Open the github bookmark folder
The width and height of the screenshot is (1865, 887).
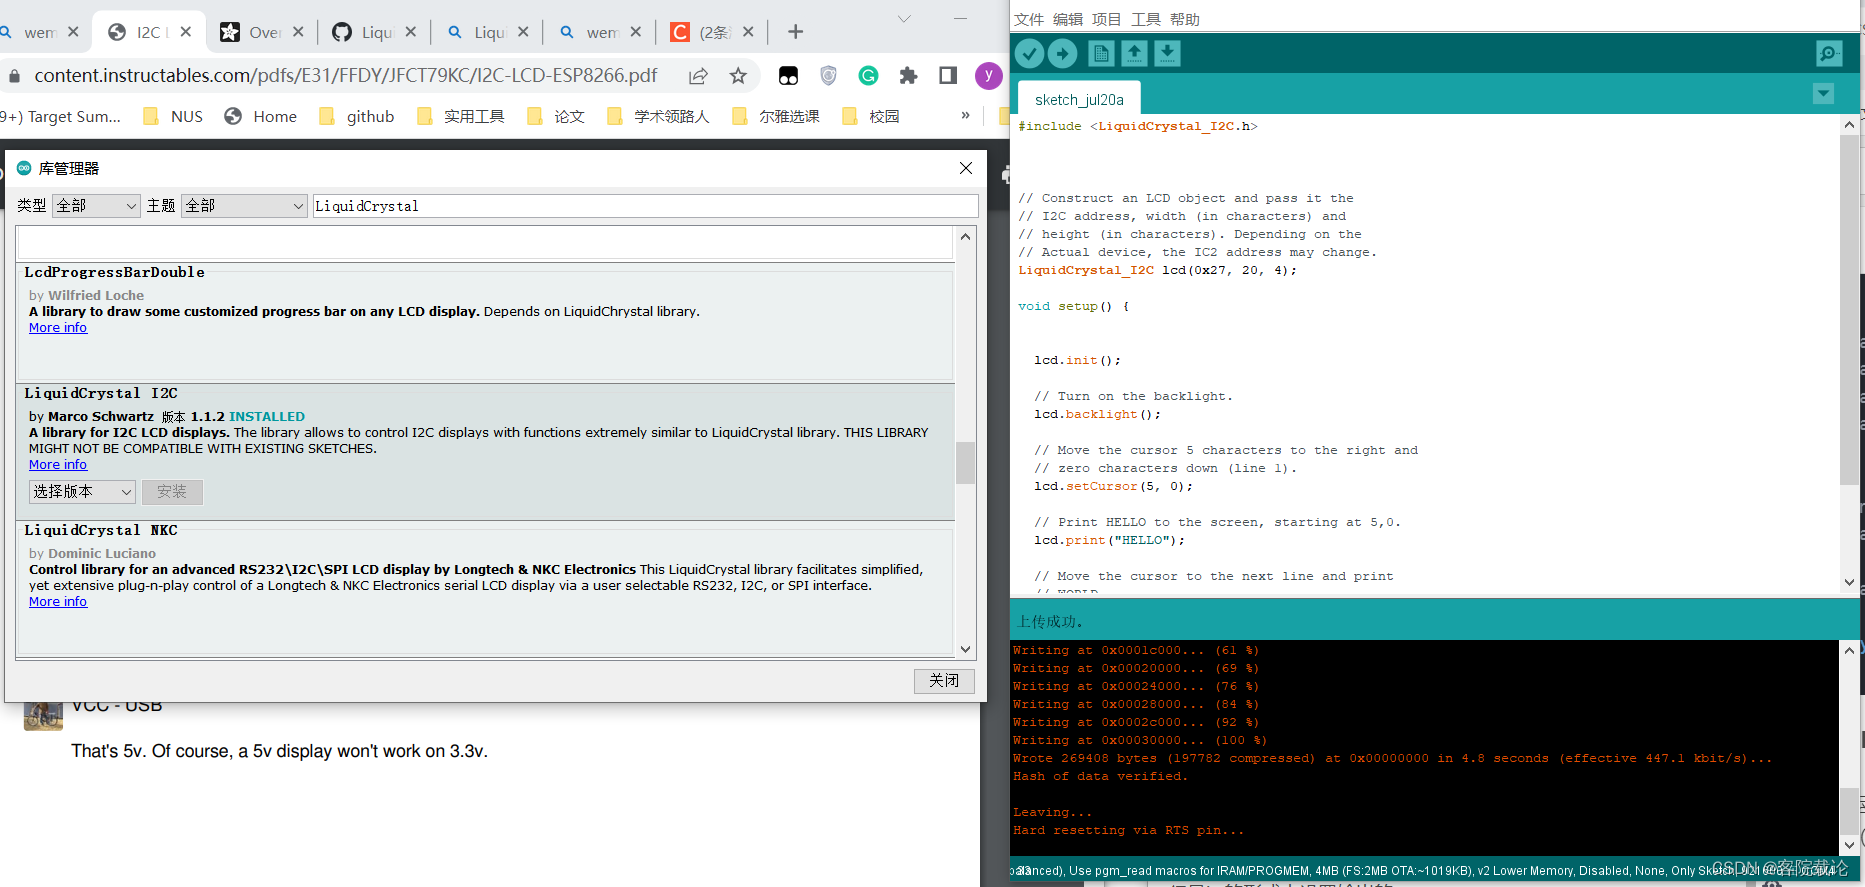[357, 117]
